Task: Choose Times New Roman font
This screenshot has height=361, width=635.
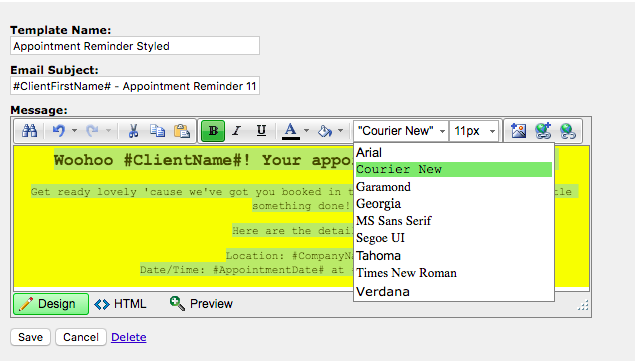Action: click(x=454, y=273)
